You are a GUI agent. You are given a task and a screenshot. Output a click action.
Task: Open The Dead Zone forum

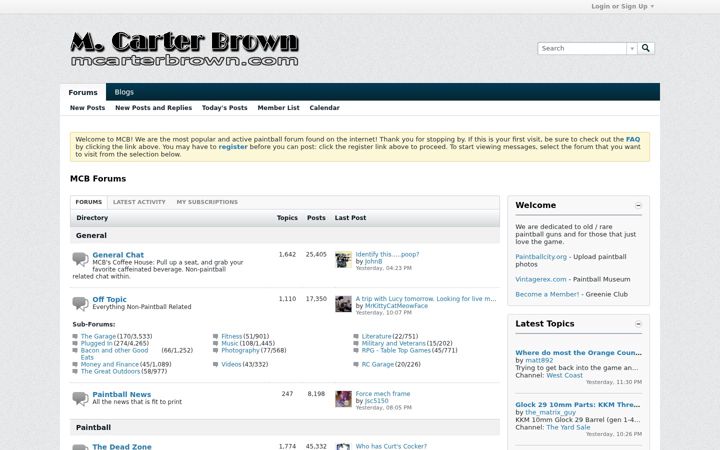(x=122, y=446)
